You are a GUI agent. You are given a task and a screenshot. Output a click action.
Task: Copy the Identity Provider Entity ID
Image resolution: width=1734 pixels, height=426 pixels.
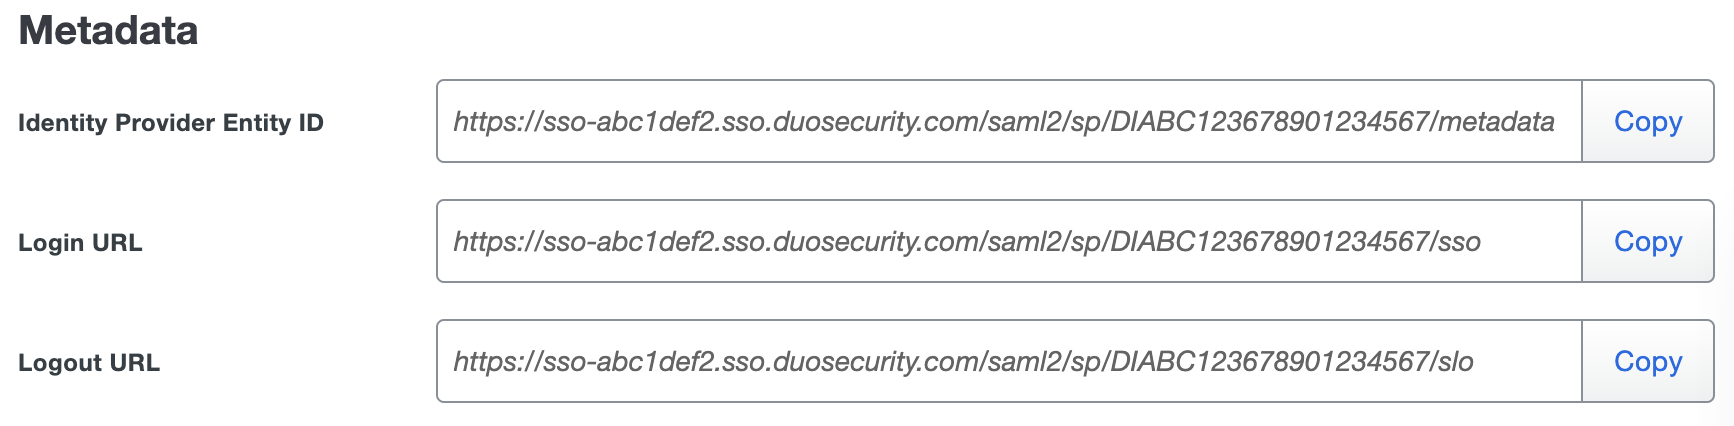click(1647, 122)
